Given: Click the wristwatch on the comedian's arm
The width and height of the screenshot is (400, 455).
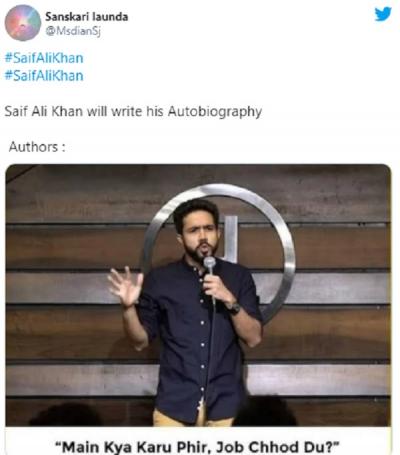Looking at the screenshot, I should [x=233, y=308].
